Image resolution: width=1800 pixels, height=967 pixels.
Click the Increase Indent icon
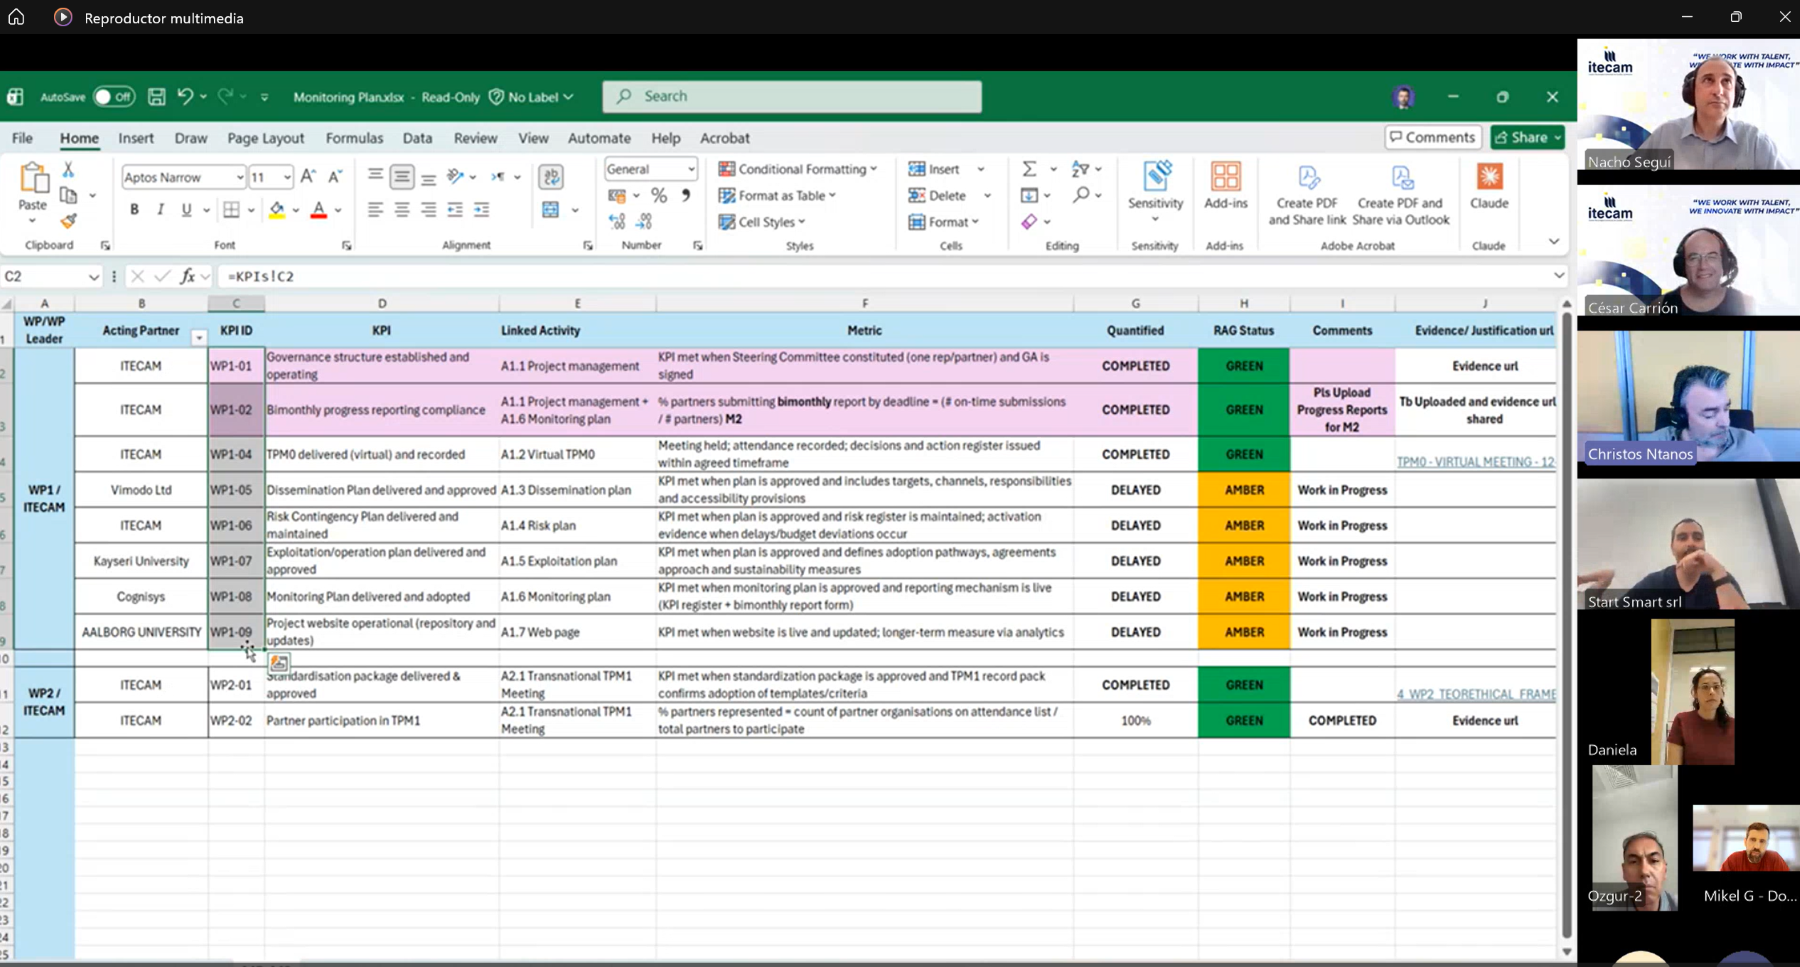tap(482, 210)
